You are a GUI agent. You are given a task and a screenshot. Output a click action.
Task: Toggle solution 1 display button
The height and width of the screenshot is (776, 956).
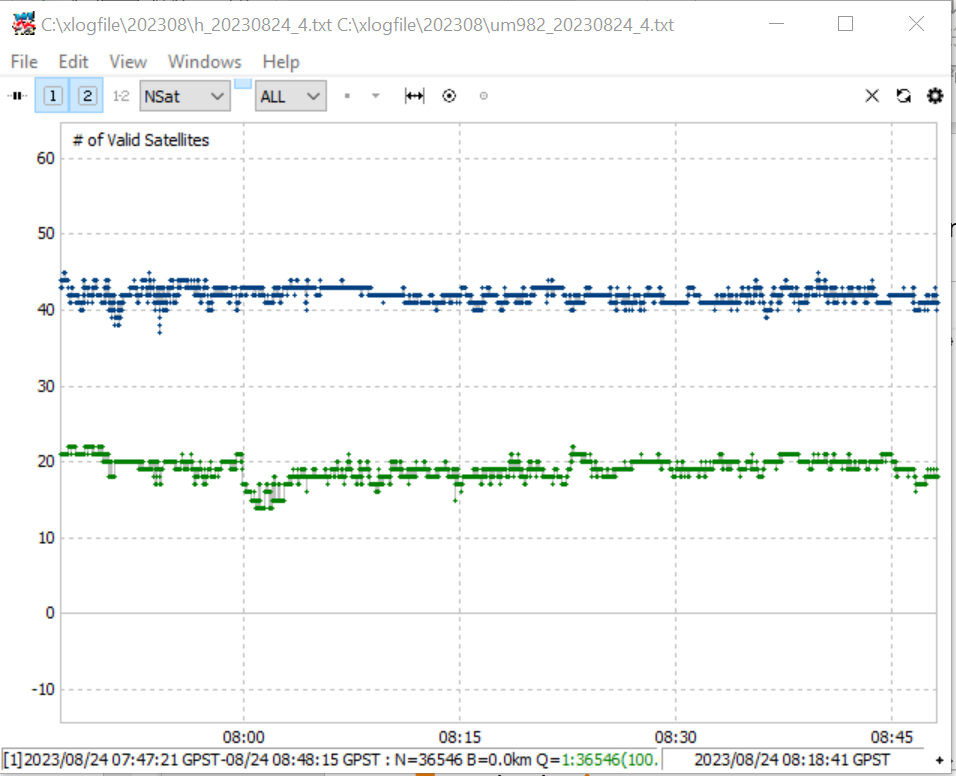click(53, 96)
